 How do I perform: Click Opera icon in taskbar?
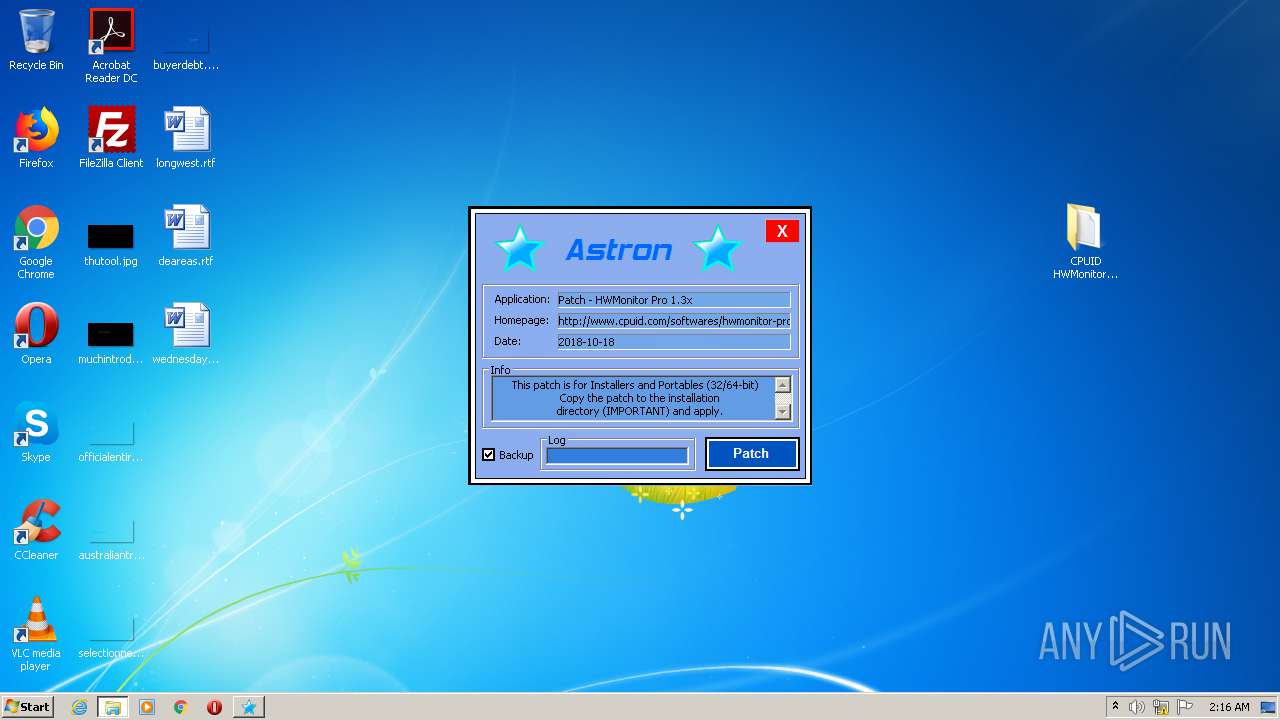click(214, 707)
